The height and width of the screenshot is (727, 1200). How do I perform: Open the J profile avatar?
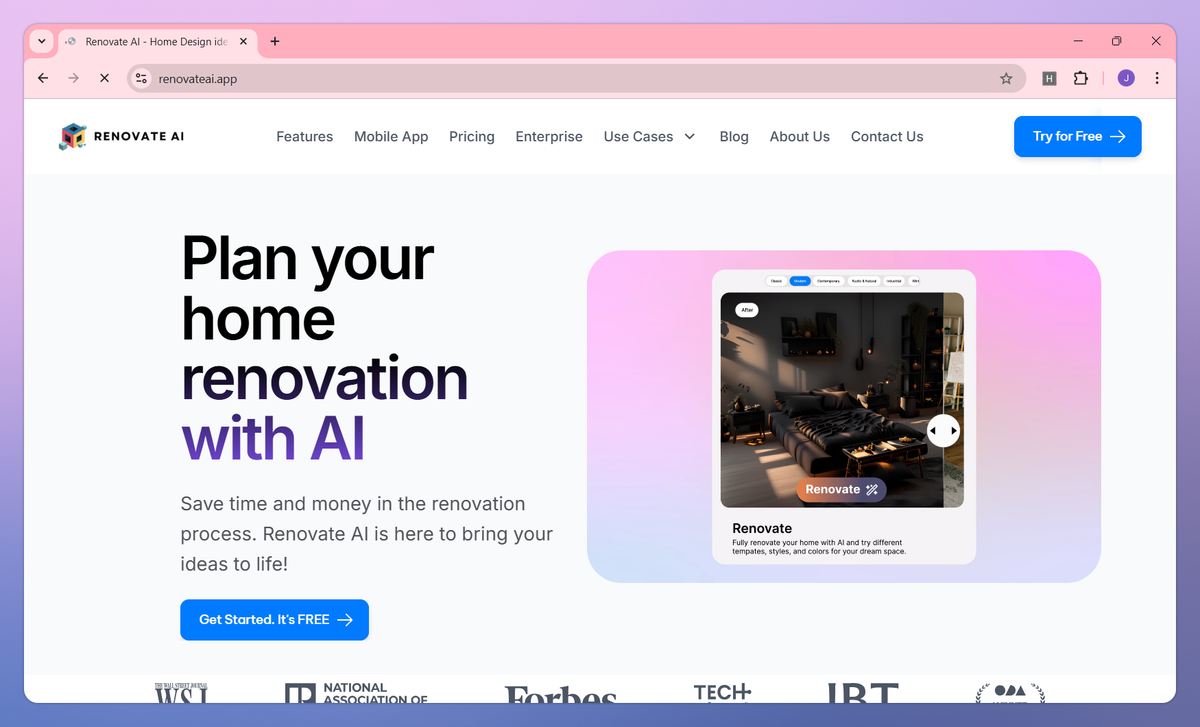click(1126, 78)
